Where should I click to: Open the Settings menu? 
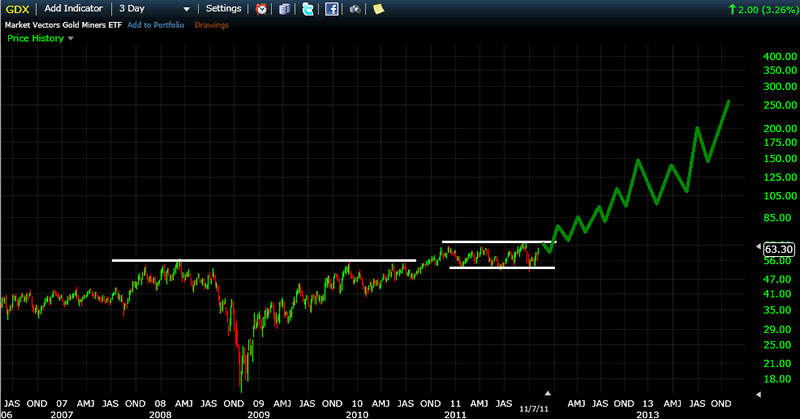(x=223, y=9)
